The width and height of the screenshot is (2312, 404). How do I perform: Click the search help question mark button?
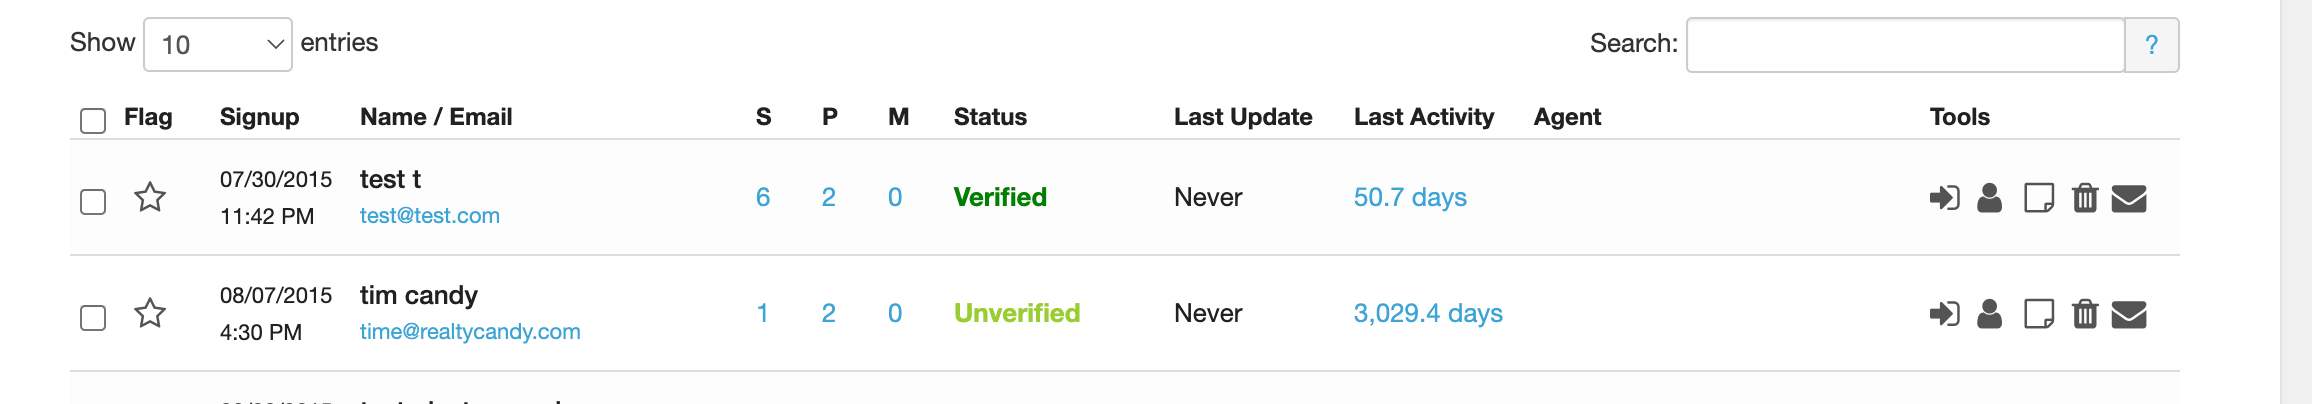coord(2152,45)
